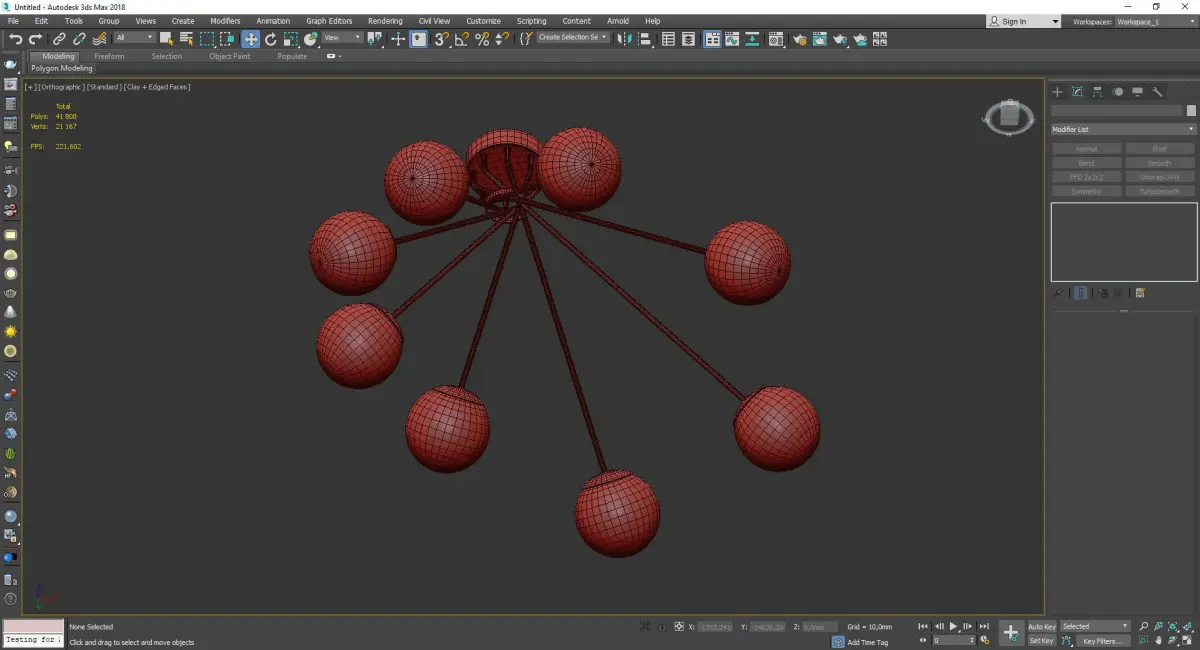Click the Symmetry modifier button
Viewport: 1200px width, 650px height.
[x=1086, y=191]
